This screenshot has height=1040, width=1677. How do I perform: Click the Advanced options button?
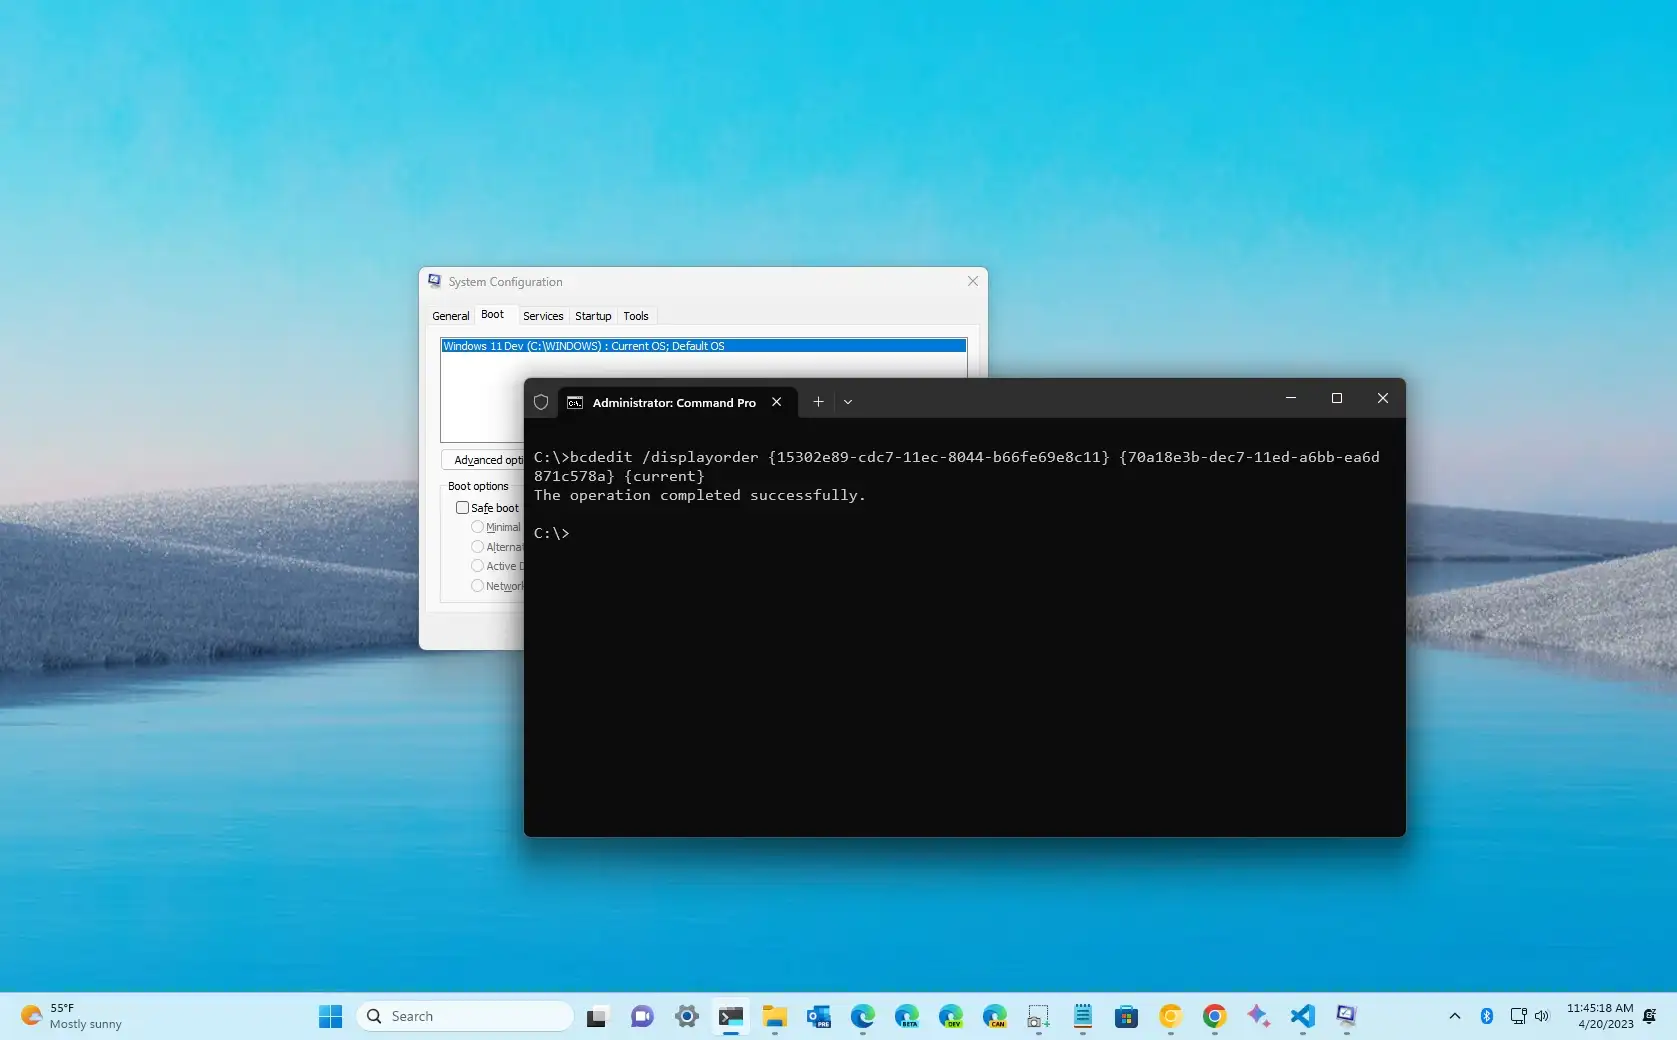click(x=487, y=460)
